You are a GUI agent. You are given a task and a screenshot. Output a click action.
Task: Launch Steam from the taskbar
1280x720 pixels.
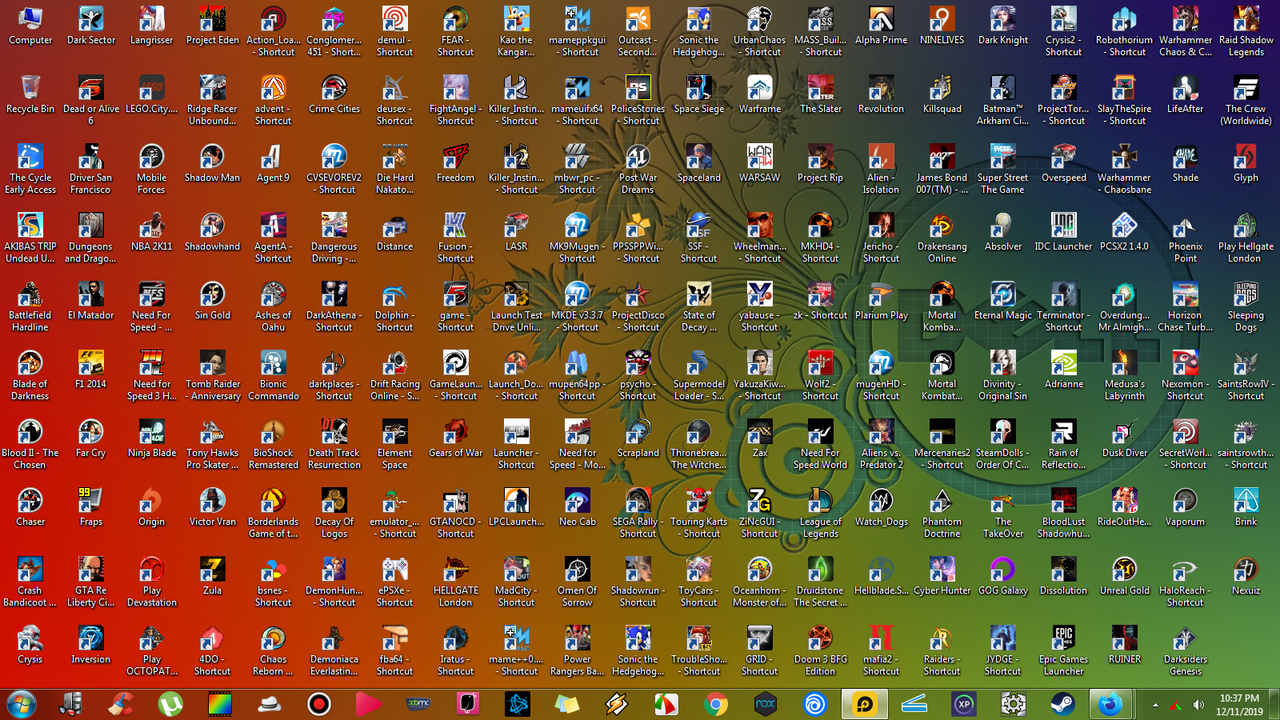tap(1062, 704)
